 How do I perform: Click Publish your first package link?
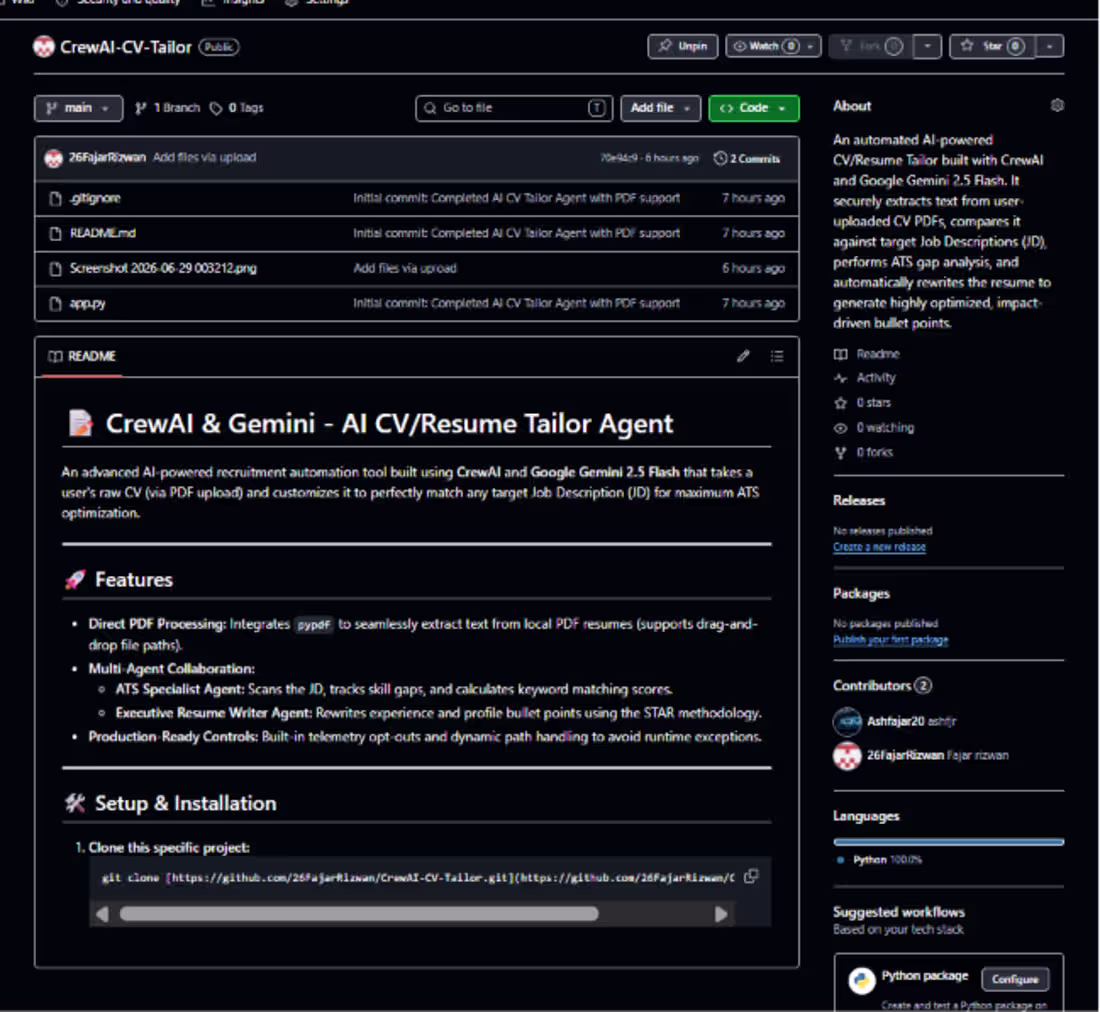pyautogui.click(x=890, y=640)
